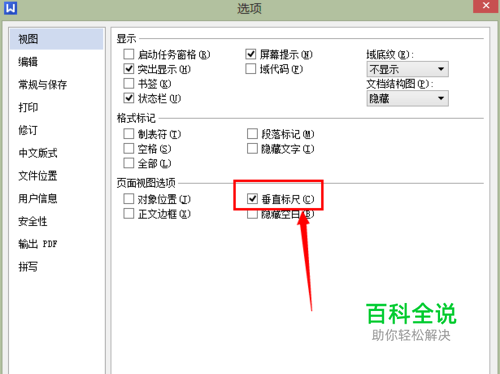Screen dimensions: 500x374
Task: Open the 打印 options category
Action: tap(28, 107)
